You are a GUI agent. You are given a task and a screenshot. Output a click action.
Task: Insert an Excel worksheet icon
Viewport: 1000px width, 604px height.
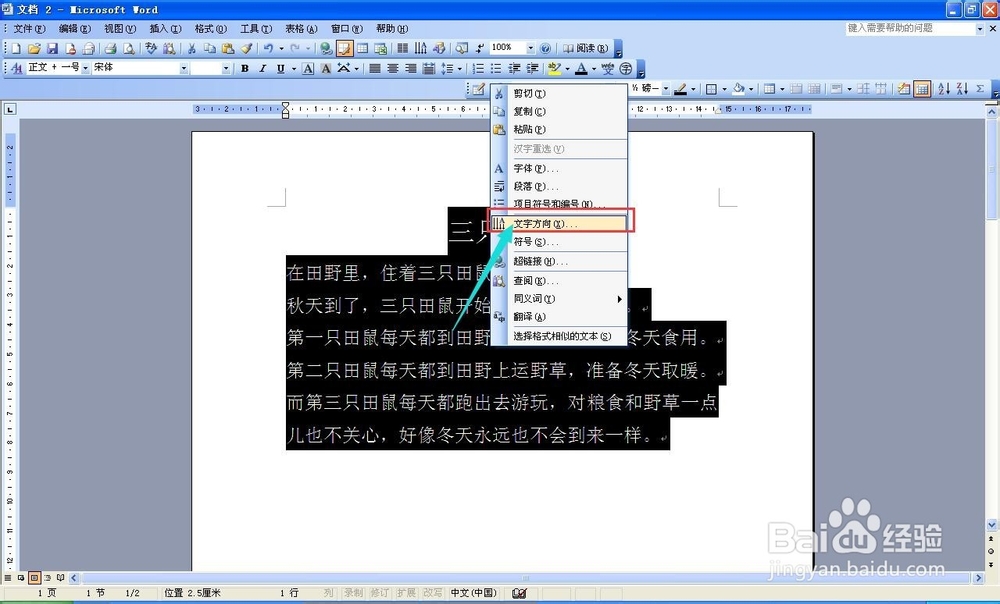[x=381, y=48]
